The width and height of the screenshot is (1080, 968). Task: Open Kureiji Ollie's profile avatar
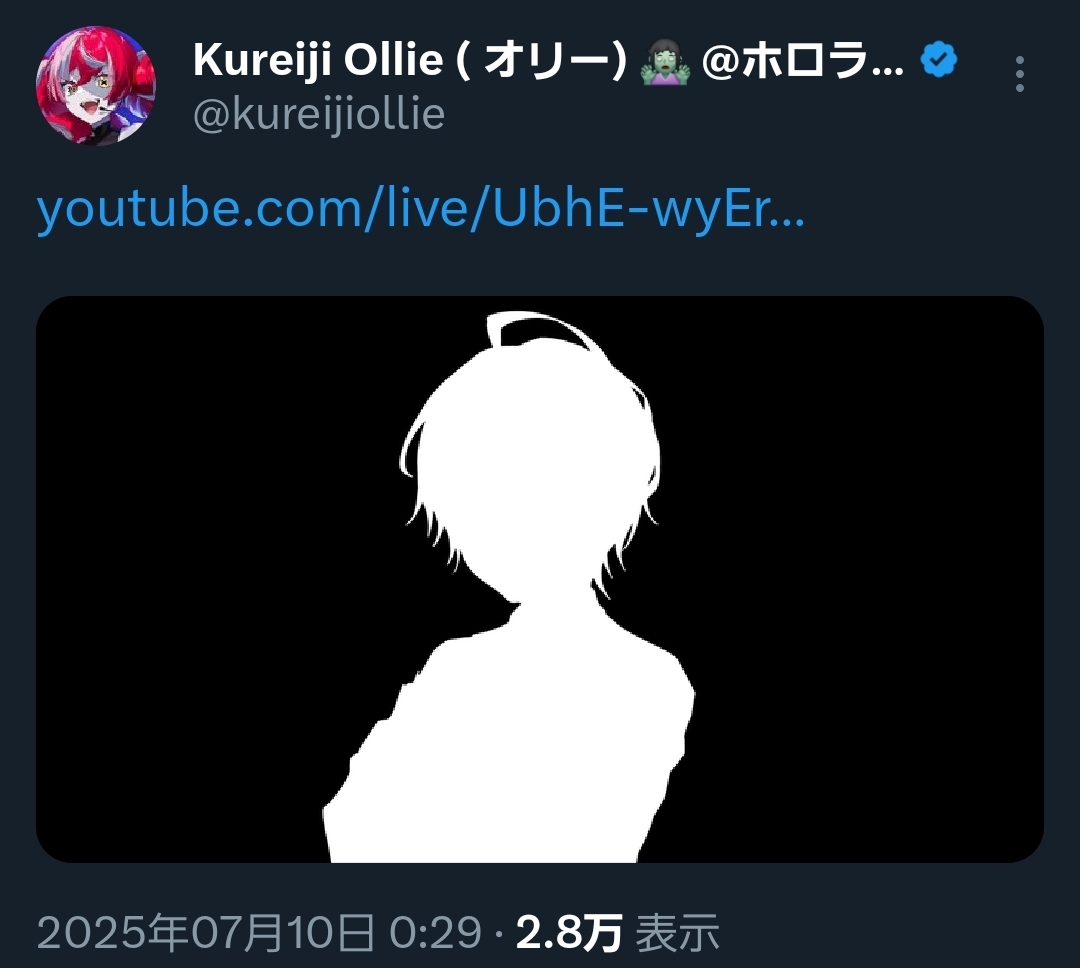[x=96, y=85]
